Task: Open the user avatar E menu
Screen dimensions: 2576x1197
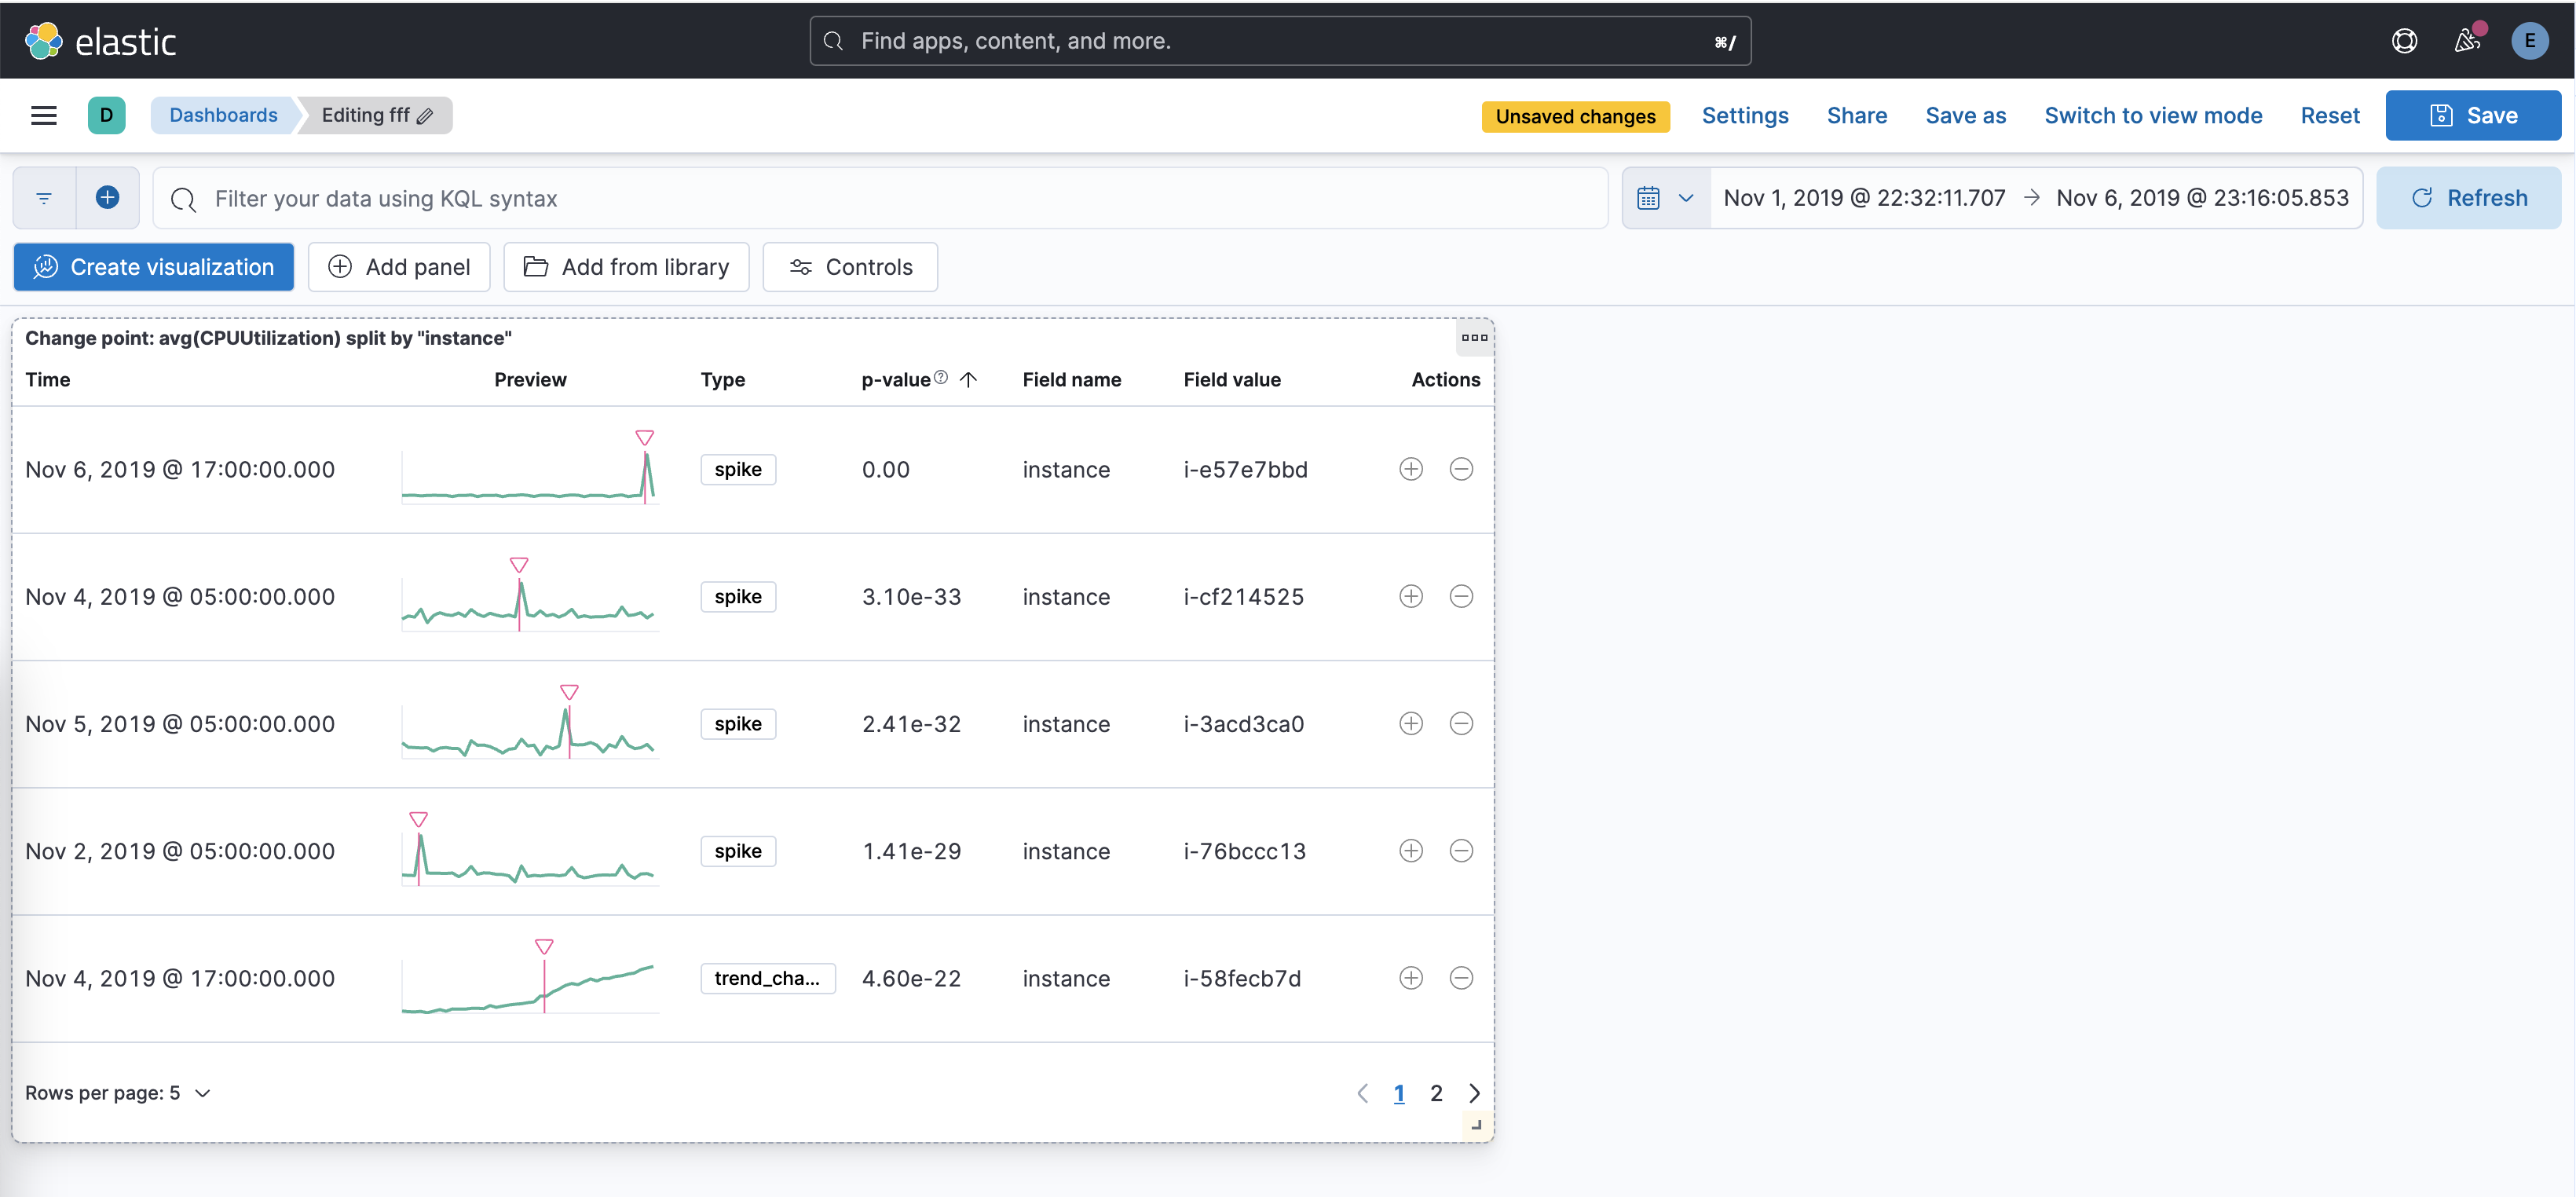Action: point(2529,41)
